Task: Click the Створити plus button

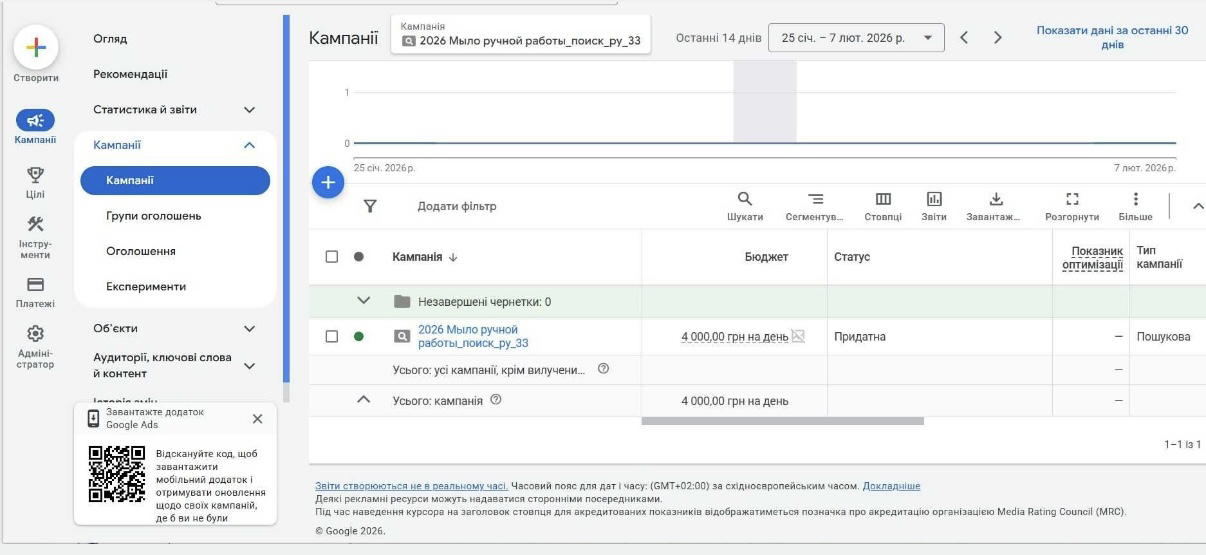Action: click(36, 47)
